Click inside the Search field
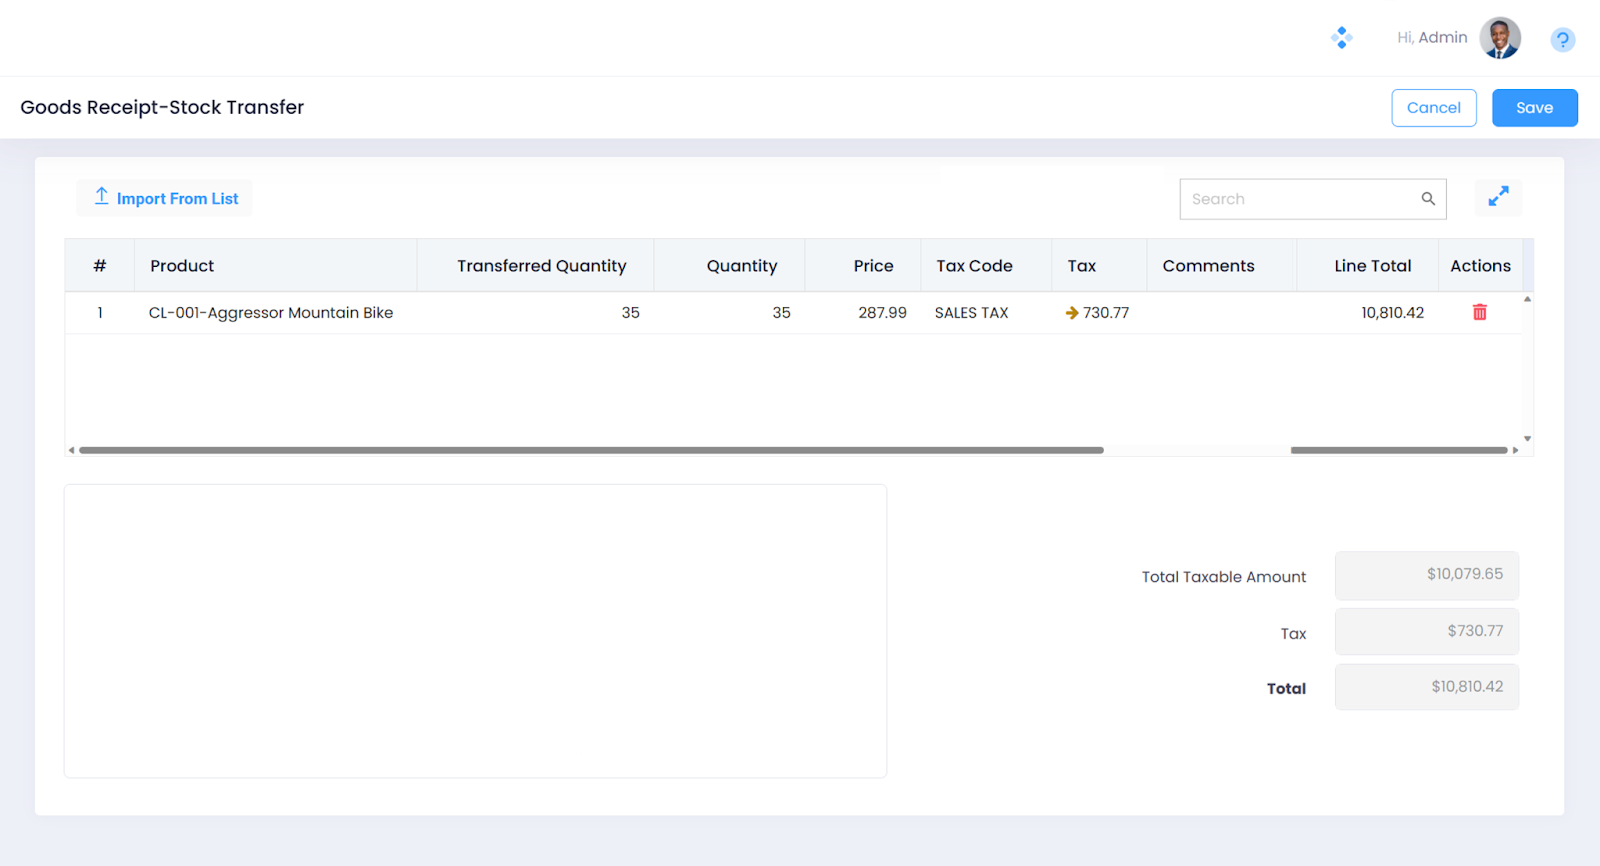The image size is (1600, 866). click(1300, 199)
